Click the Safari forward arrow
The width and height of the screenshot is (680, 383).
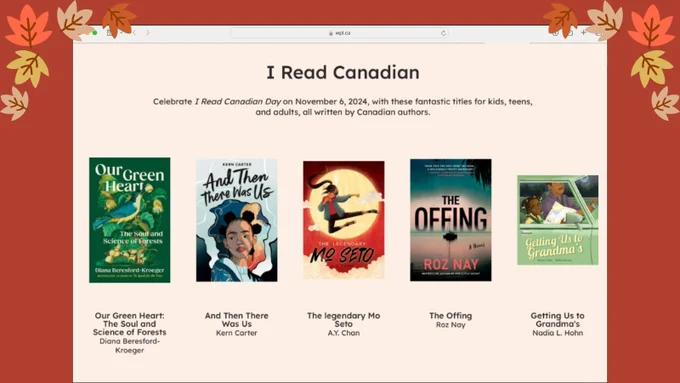(148, 33)
